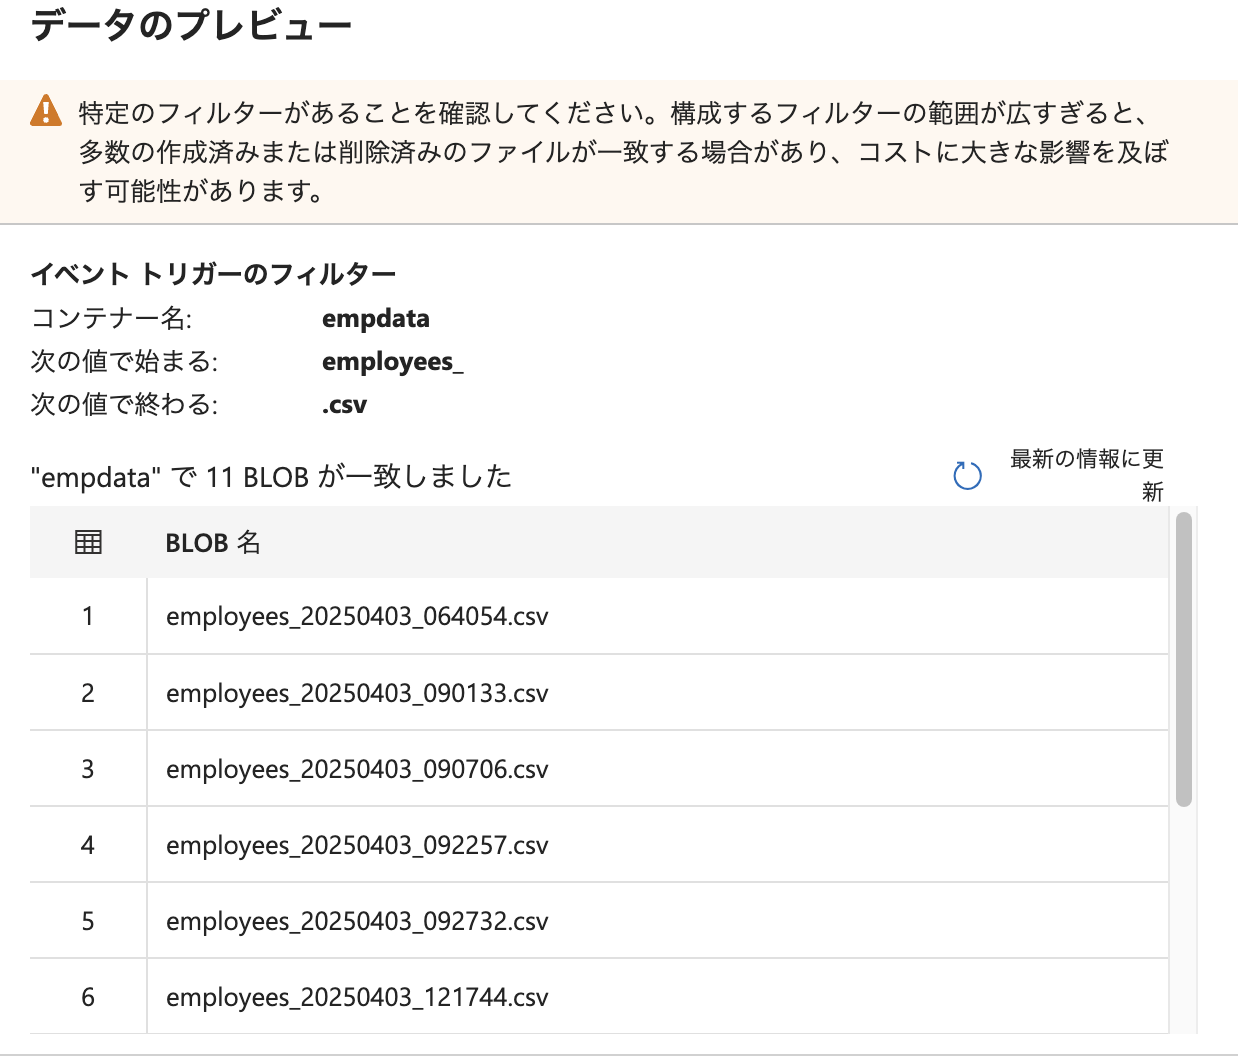Click the BLOB 名 column header

pyautogui.click(x=214, y=542)
